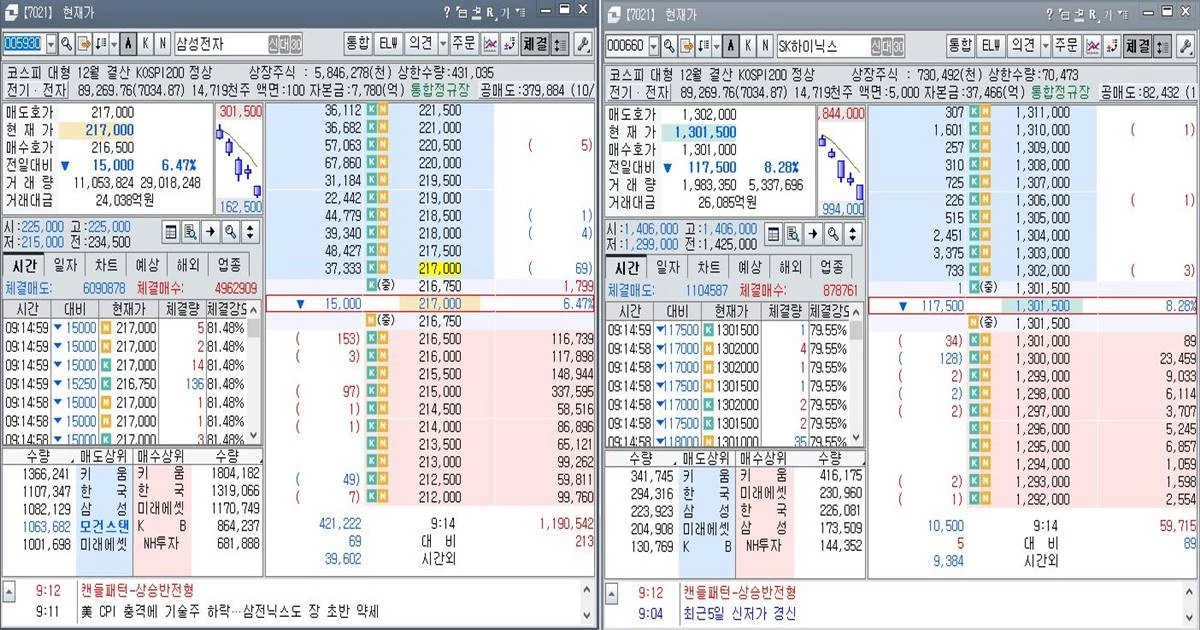Click the 가 font-size icon in the 삼성전자 title bar
Screen dimensions: 1200x630
pyautogui.click(x=506, y=12)
